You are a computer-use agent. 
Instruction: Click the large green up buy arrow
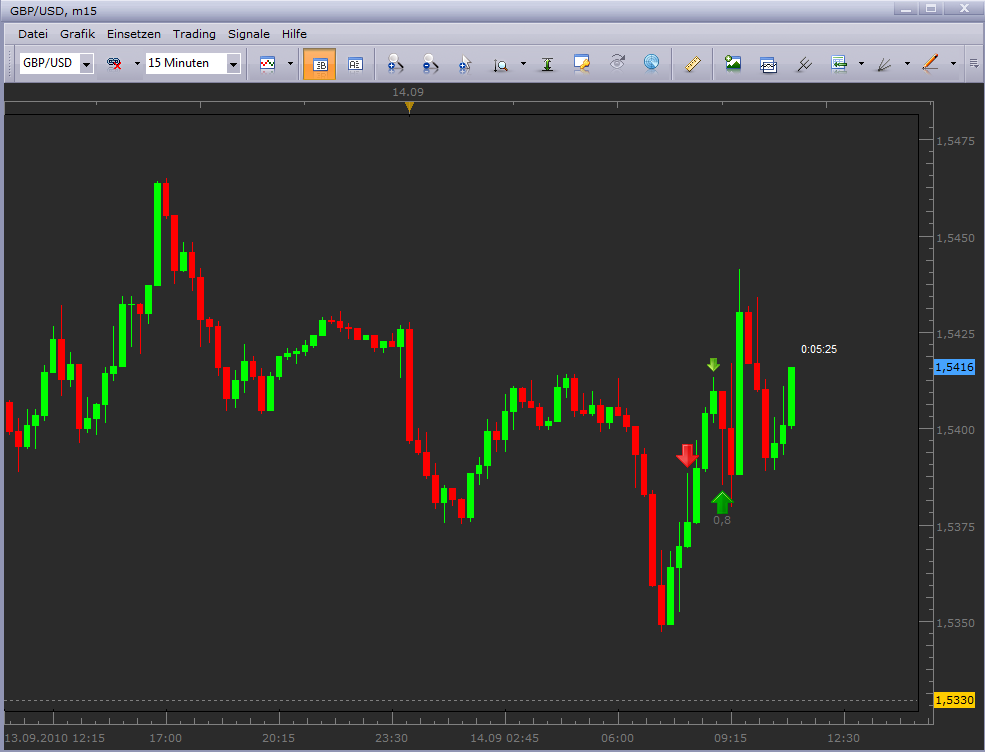point(722,502)
